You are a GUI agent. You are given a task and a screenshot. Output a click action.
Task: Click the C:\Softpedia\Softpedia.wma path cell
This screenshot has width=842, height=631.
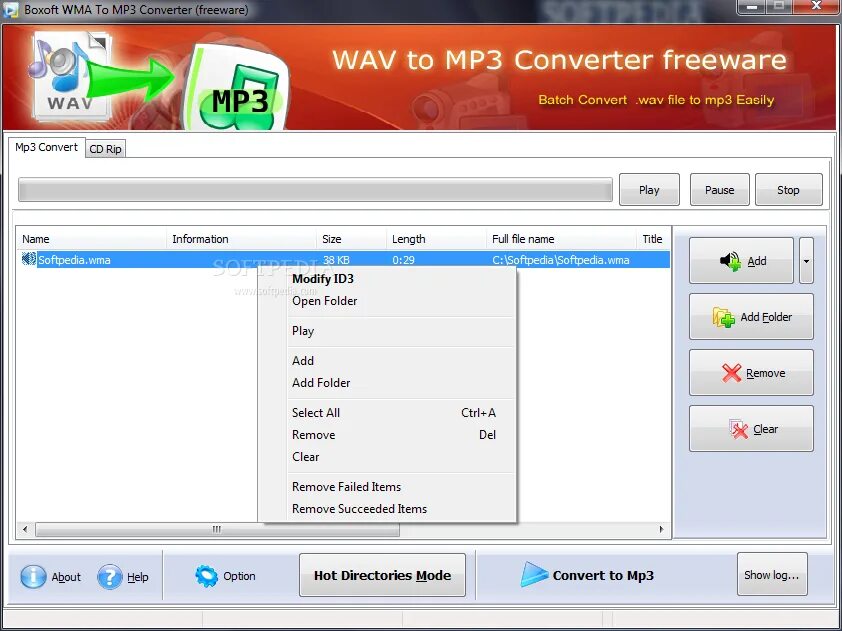561,260
